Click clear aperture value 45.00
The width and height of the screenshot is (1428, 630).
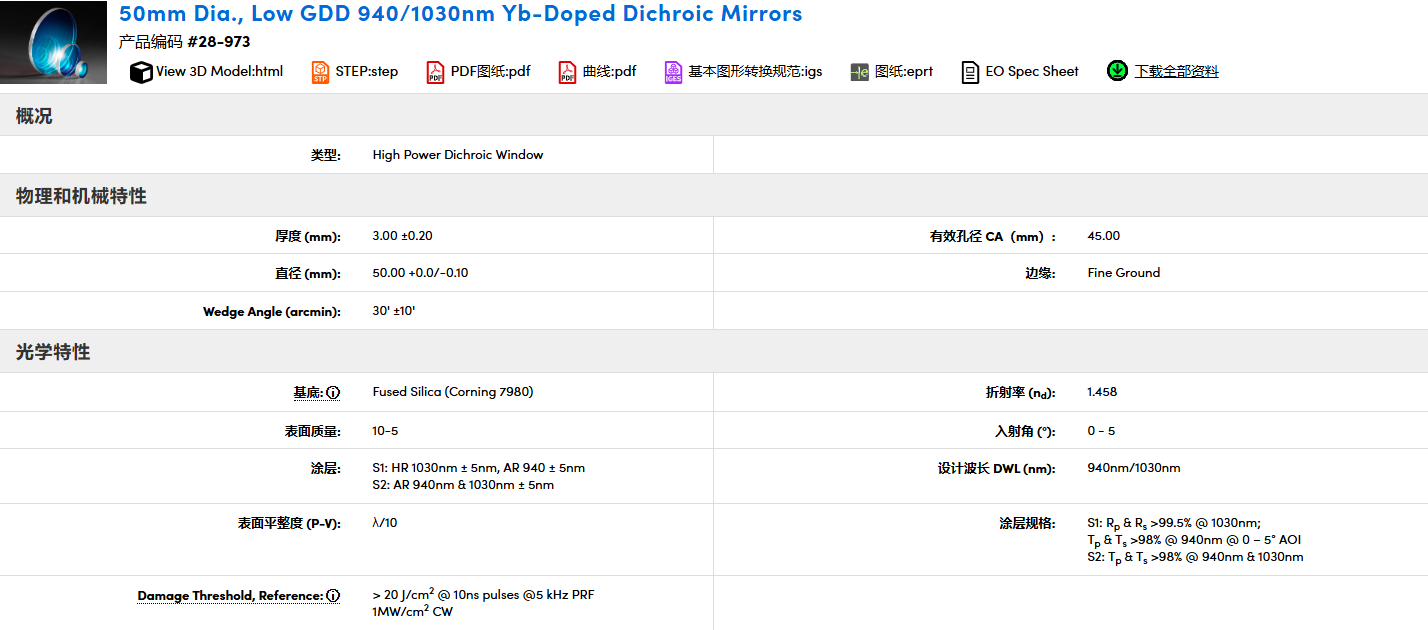[x=1104, y=236]
